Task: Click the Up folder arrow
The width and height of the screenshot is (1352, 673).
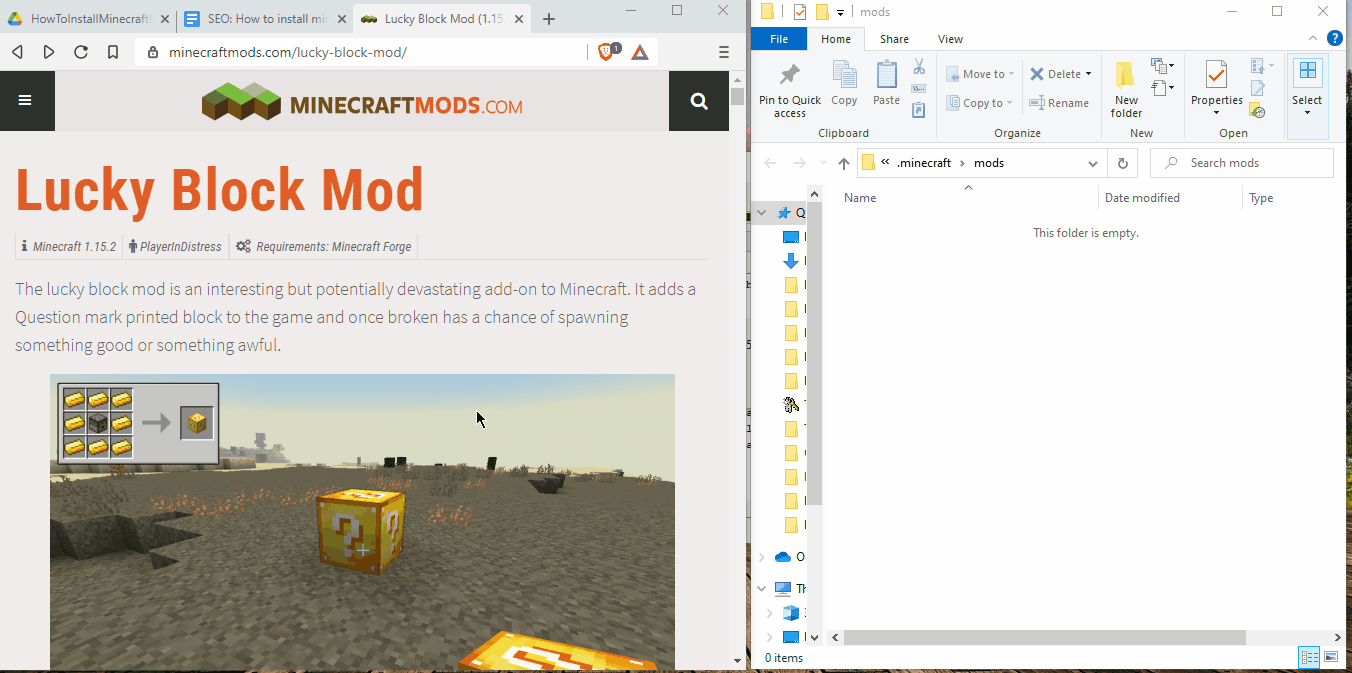Action: pyautogui.click(x=843, y=163)
